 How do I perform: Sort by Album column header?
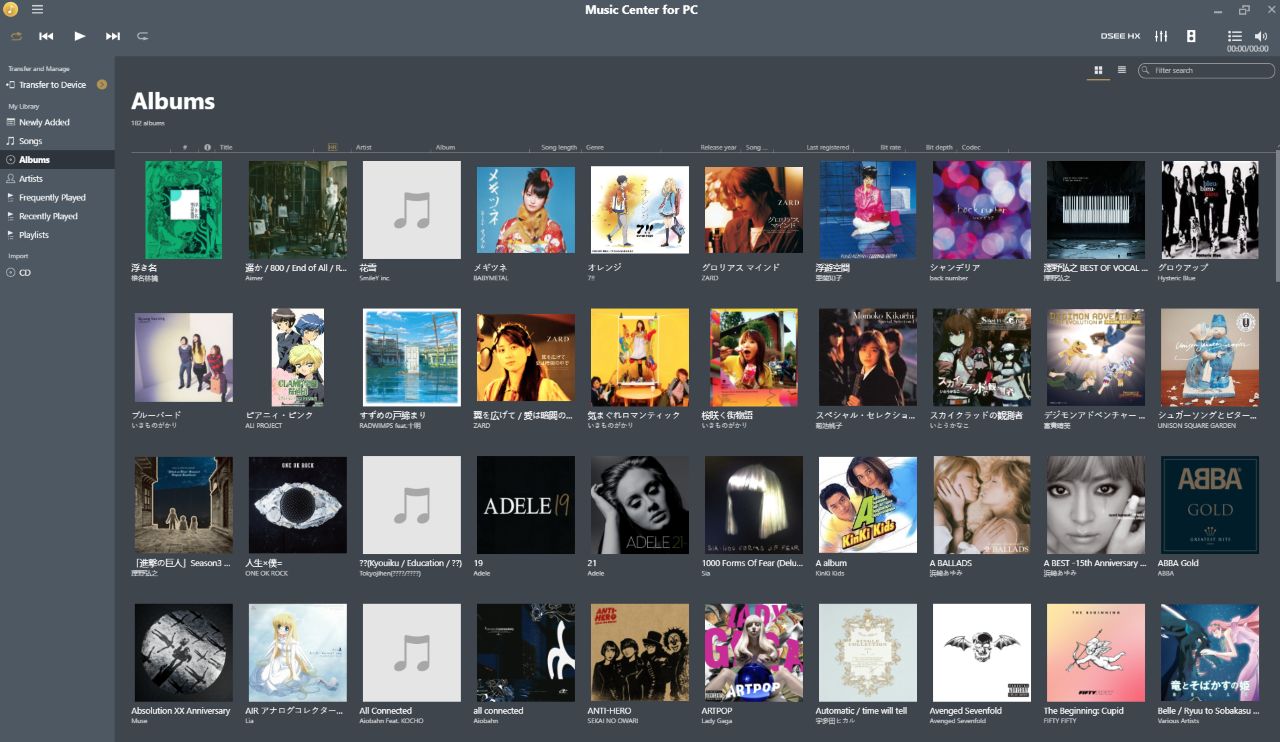tap(445, 147)
